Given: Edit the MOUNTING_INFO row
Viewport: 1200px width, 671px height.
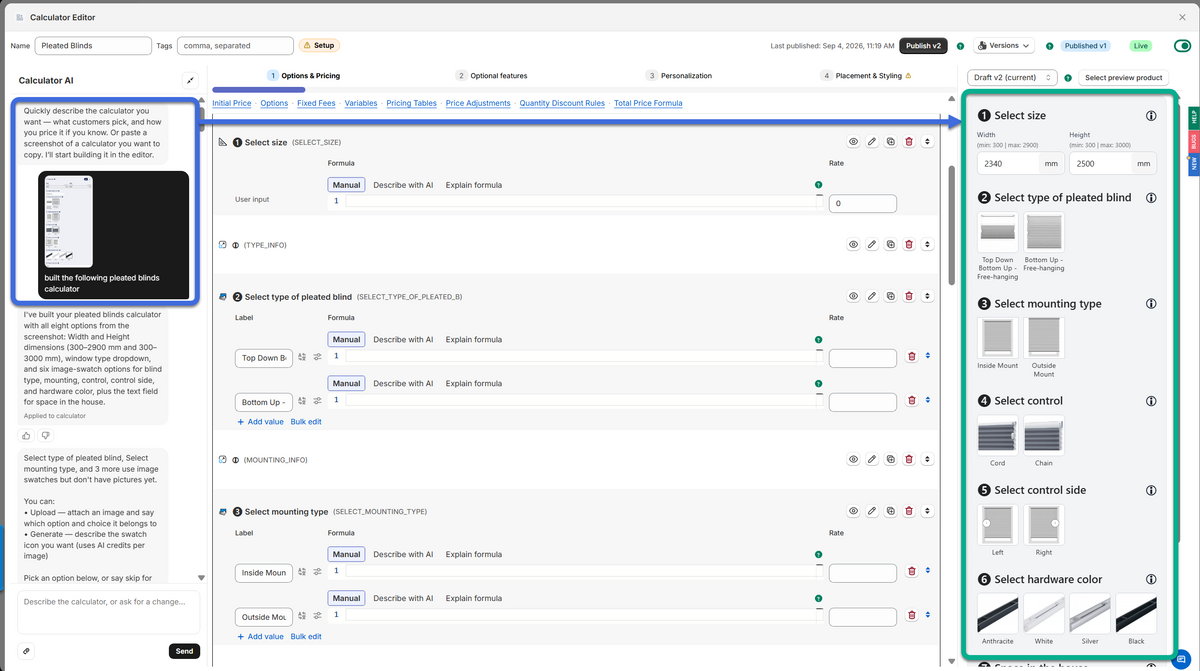Looking at the screenshot, I should click(x=872, y=459).
